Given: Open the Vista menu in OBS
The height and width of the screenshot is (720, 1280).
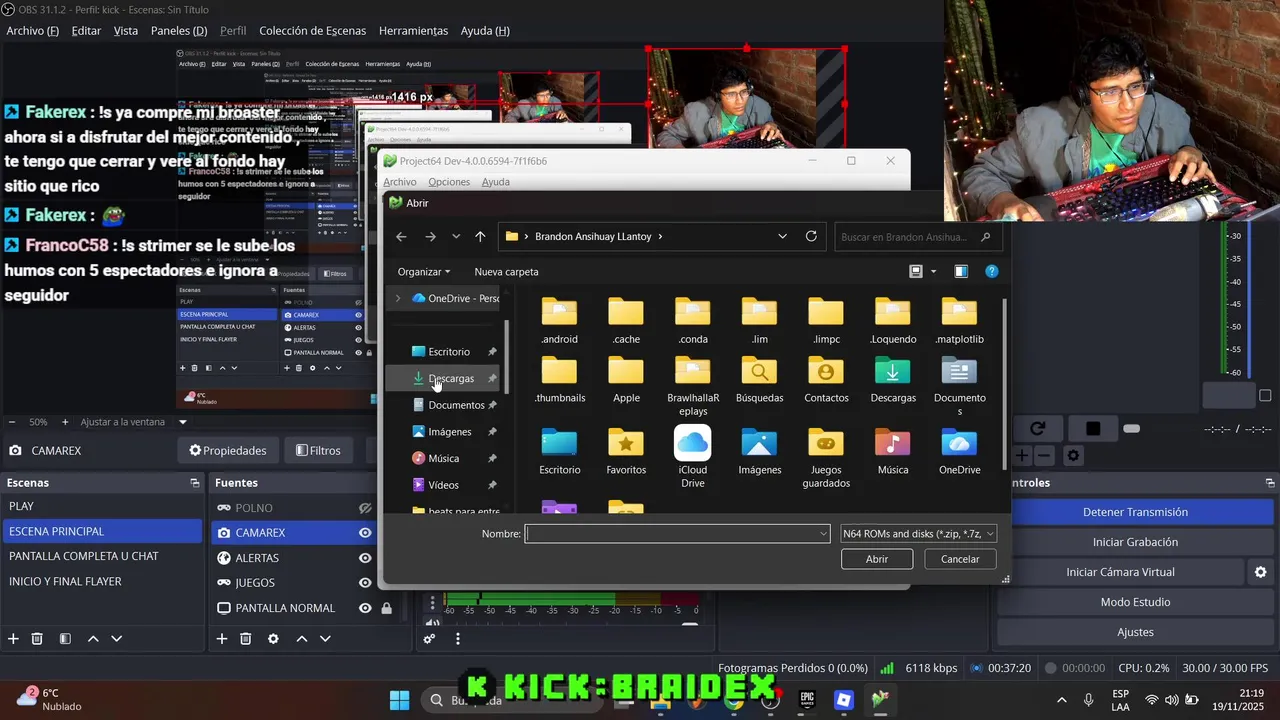Looking at the screenshot, I should pos(126,30).
